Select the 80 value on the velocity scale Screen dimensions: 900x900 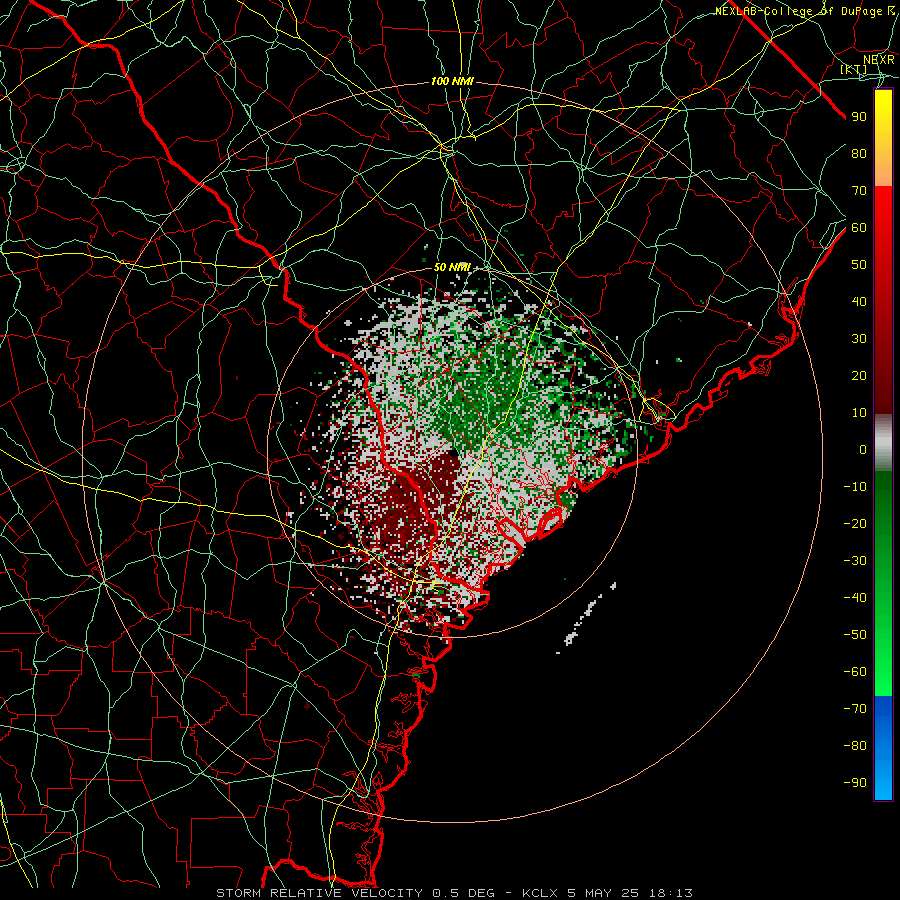click(x=859, y=154)
